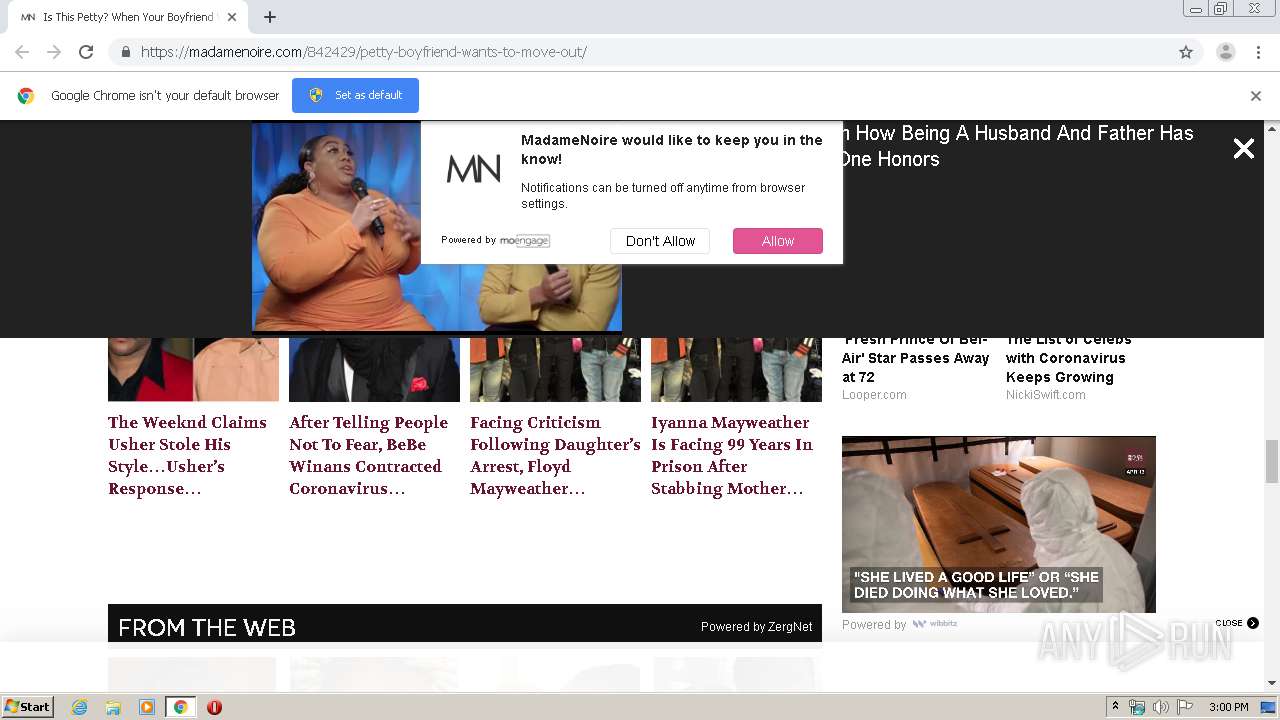Open The Weeknd Claims Usher Stole His Style article
Viewport: 1280px width, 720px height.
187,455
